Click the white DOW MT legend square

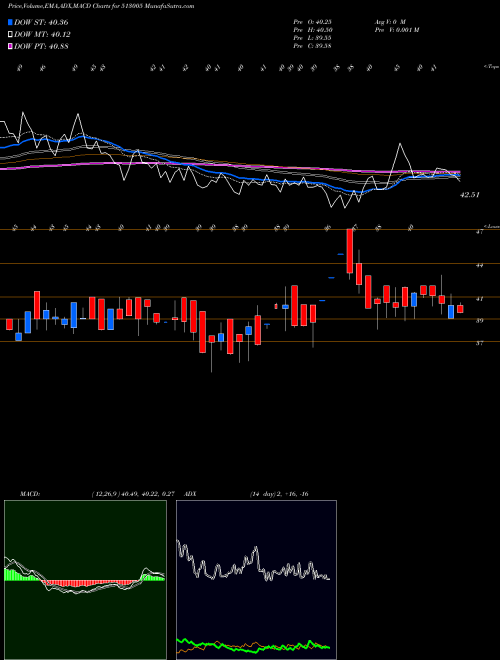coord(11,35)
